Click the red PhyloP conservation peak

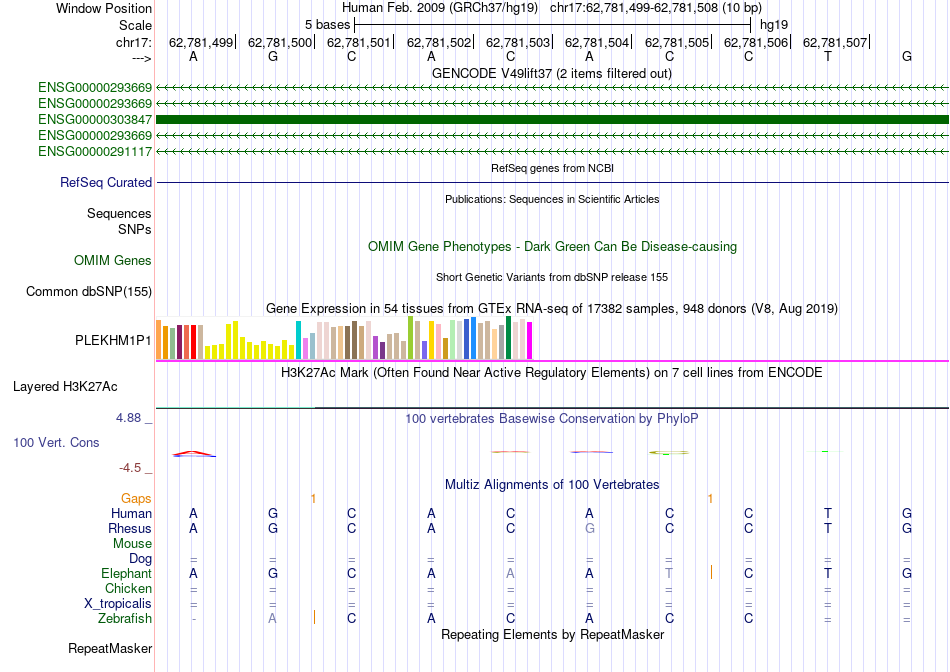[193, 453]
